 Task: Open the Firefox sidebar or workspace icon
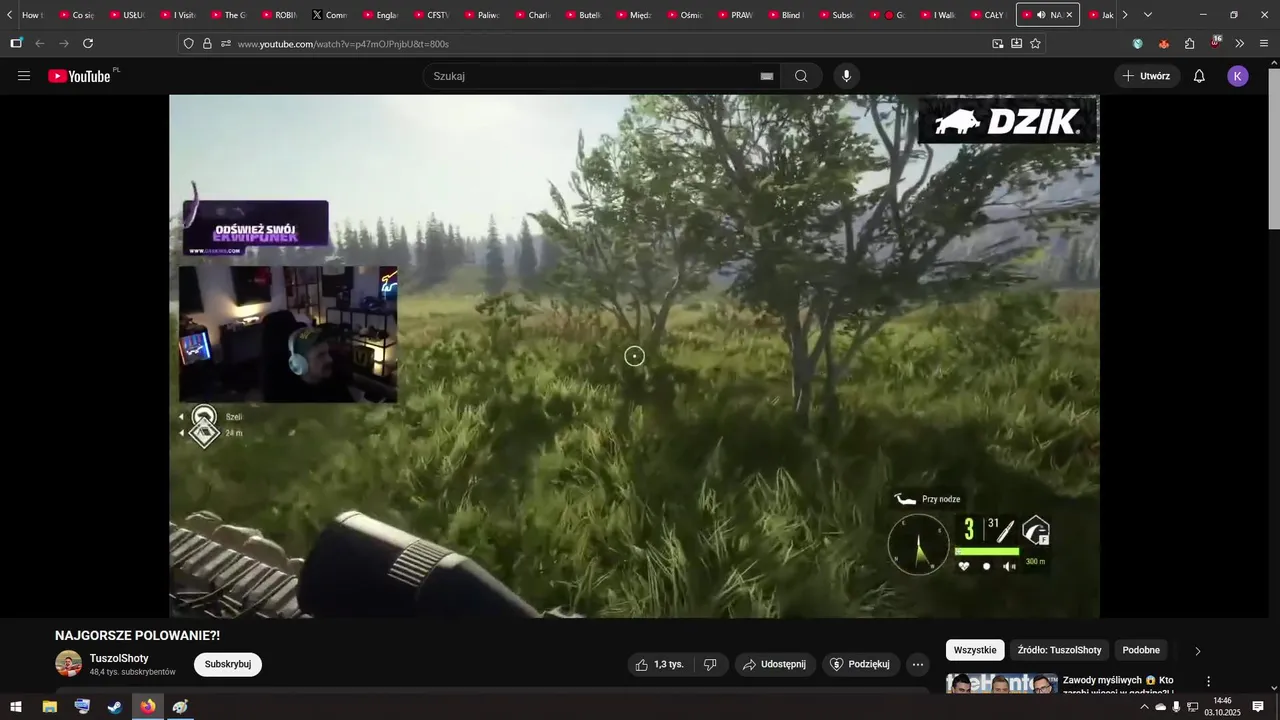click(16, 44)
